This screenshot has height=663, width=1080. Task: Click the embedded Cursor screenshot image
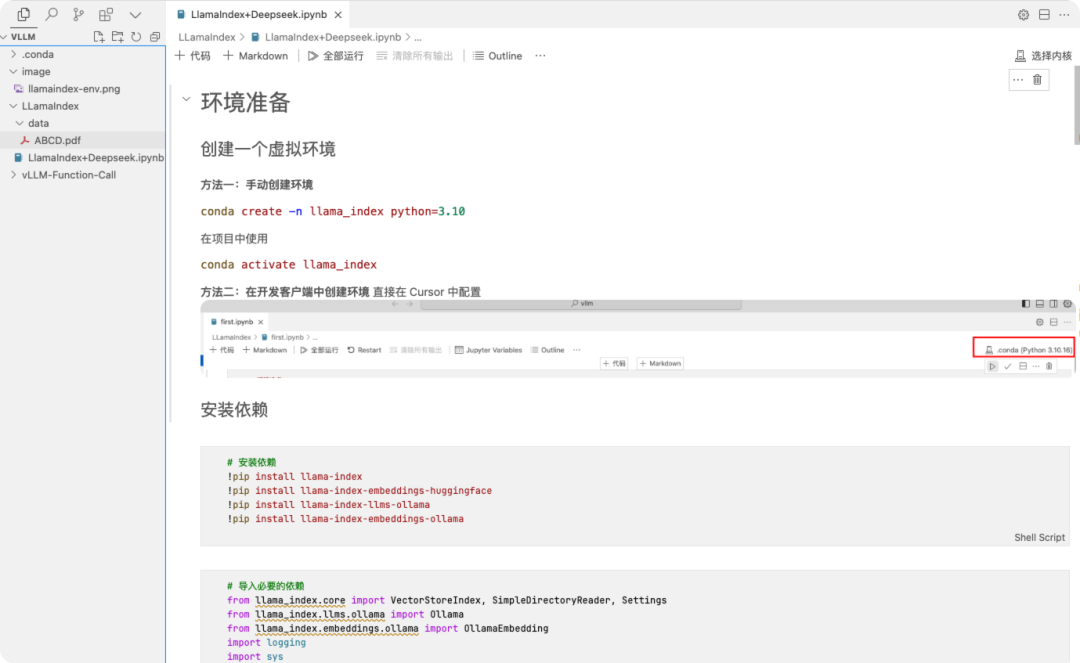pos(638,338)
